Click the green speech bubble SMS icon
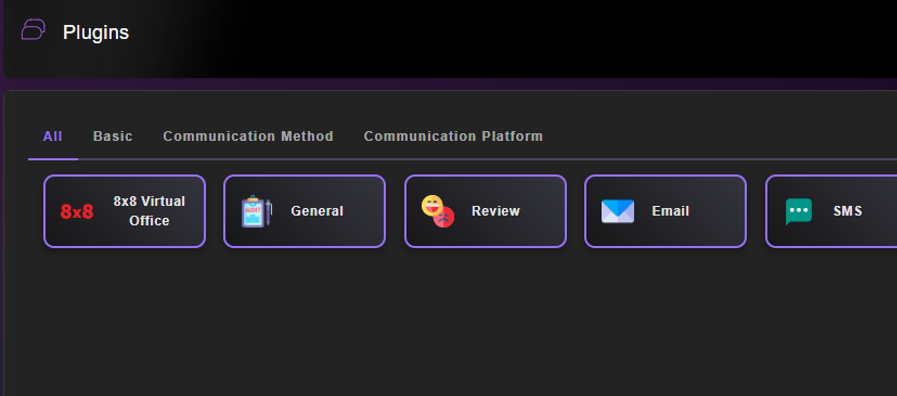The height and width of the screenshot is (396, 897). [x=799, y=212]
